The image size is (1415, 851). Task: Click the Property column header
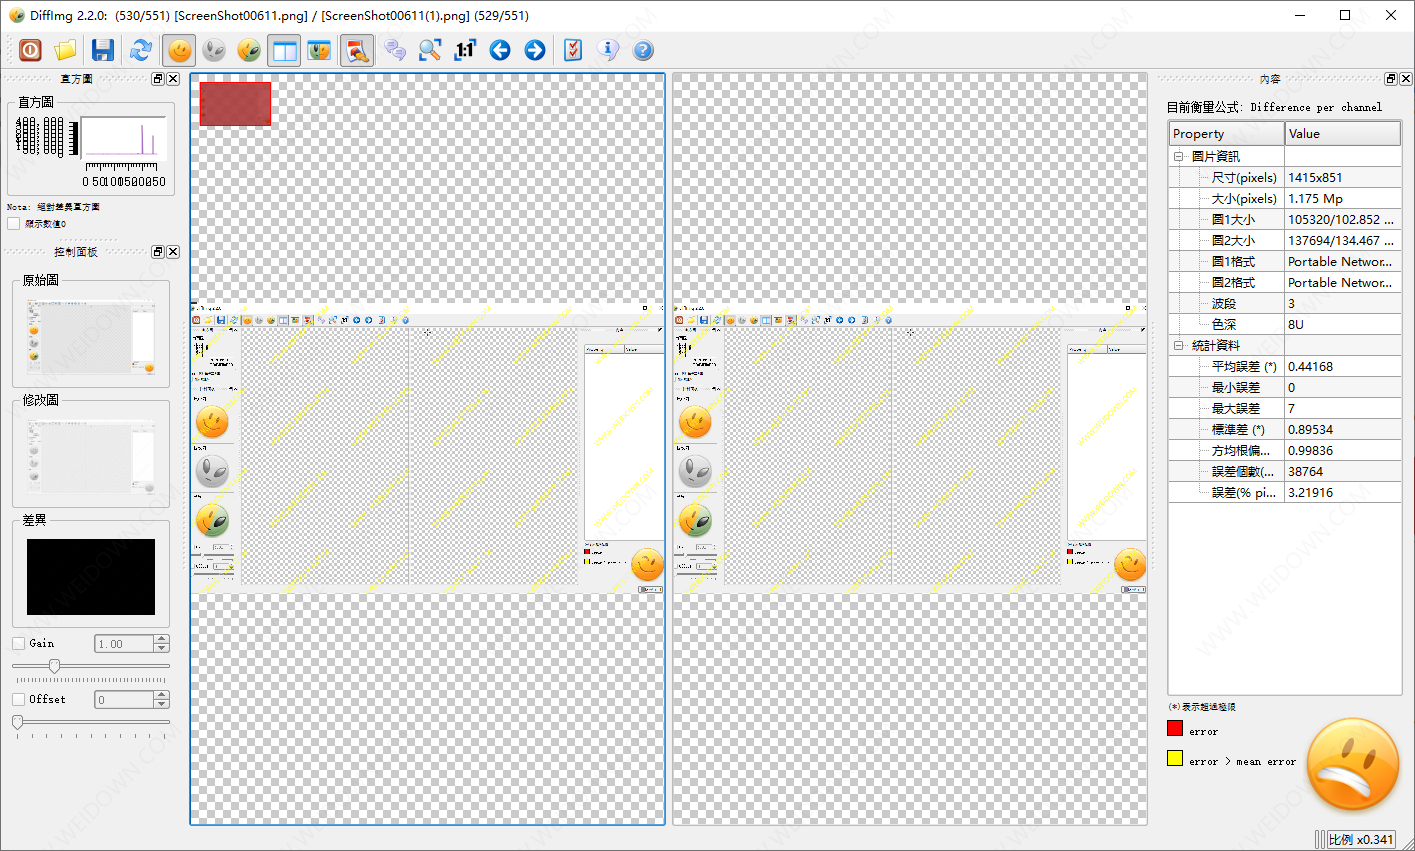[x=1227, y=134]
